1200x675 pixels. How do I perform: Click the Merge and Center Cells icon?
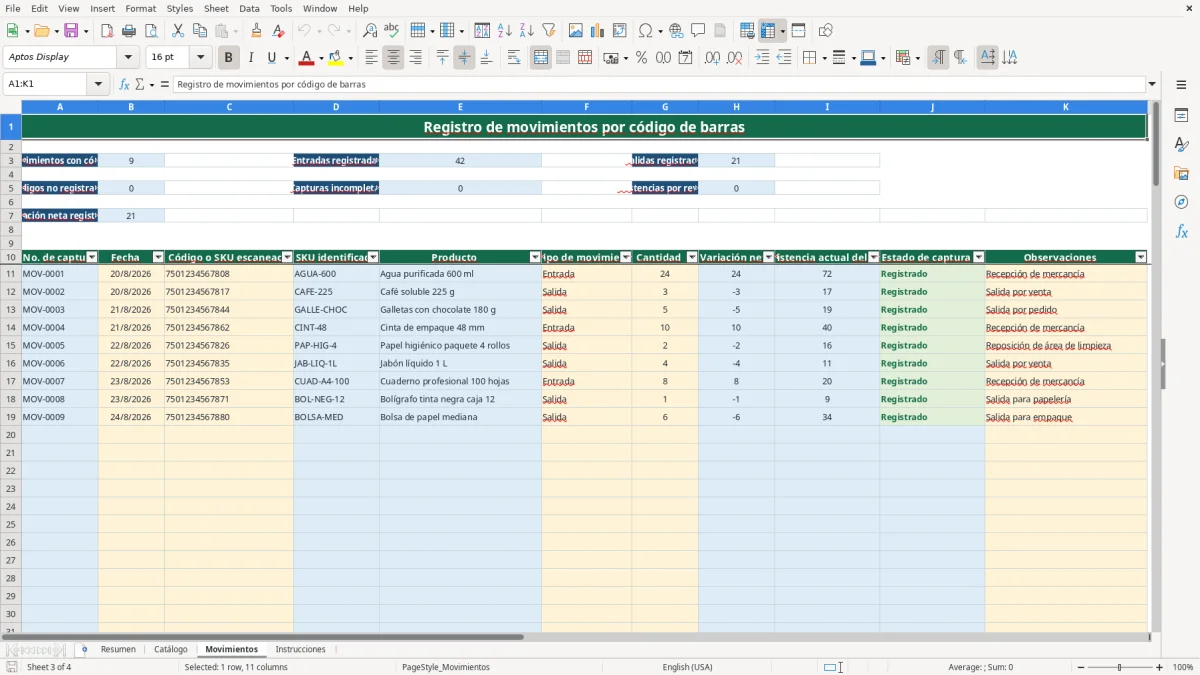(x=541, y=58)
